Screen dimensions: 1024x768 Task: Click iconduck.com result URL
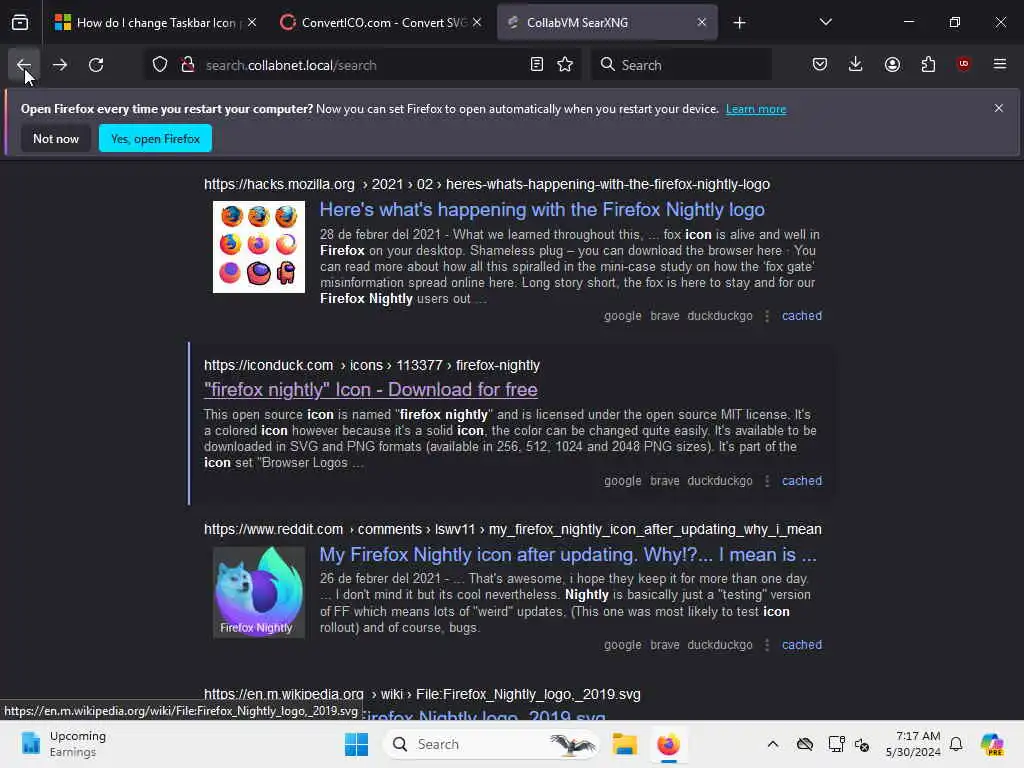click(x=372, y=366)
